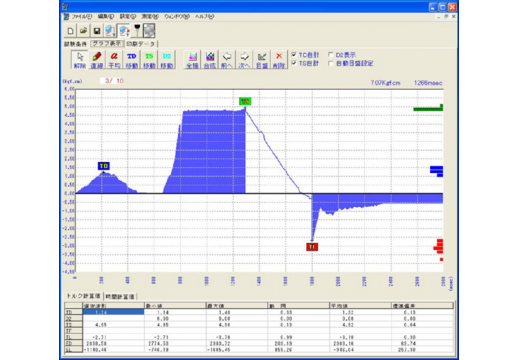The width and height of the screenshot is (520, 360).
Task: Select the green TS move tool
Action: [149, 60]
